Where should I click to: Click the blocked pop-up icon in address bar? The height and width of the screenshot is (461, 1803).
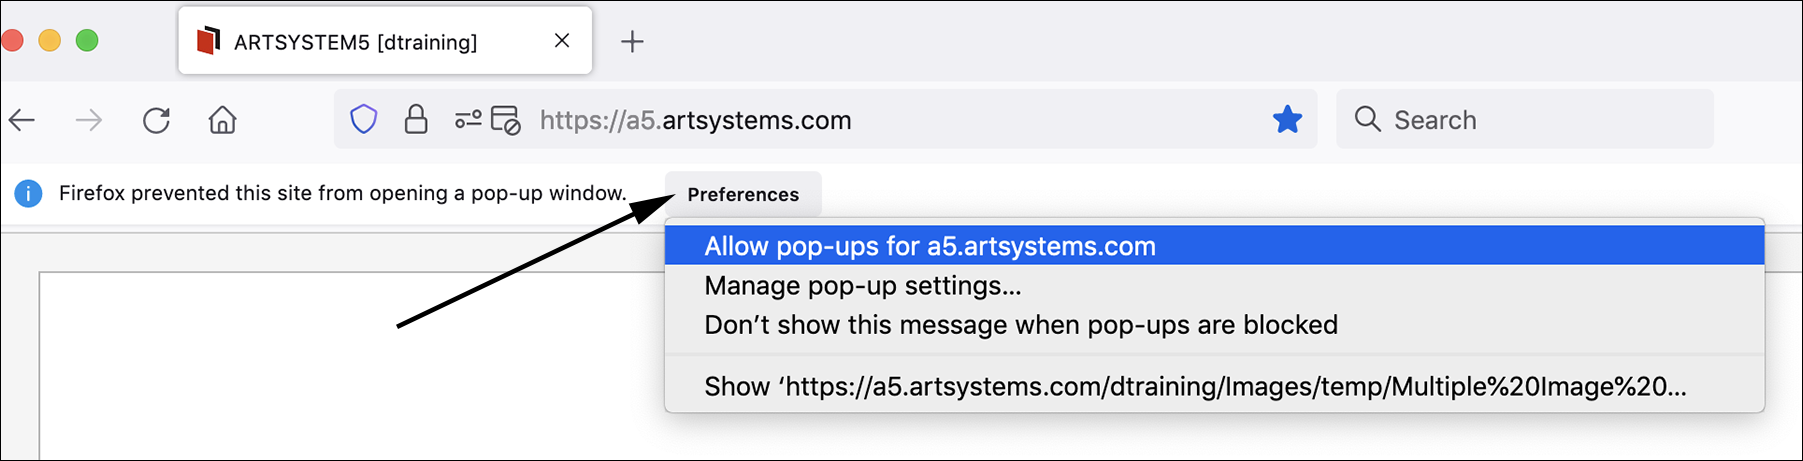506,120
